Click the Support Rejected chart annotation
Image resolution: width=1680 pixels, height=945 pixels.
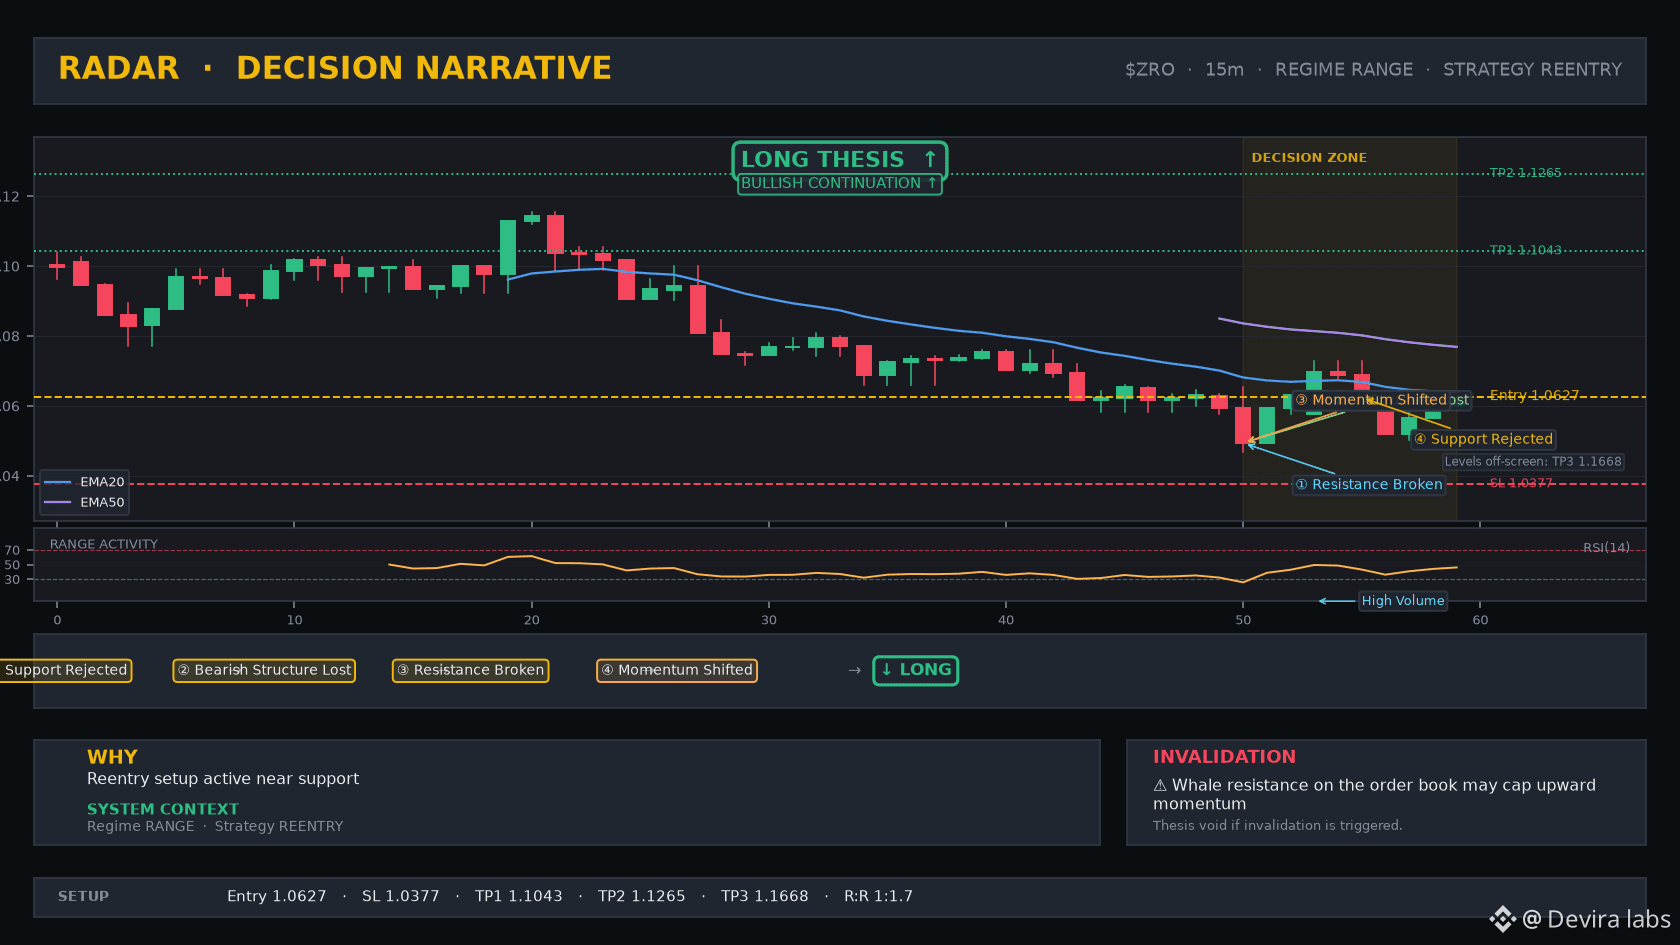tap(1484, 439)
